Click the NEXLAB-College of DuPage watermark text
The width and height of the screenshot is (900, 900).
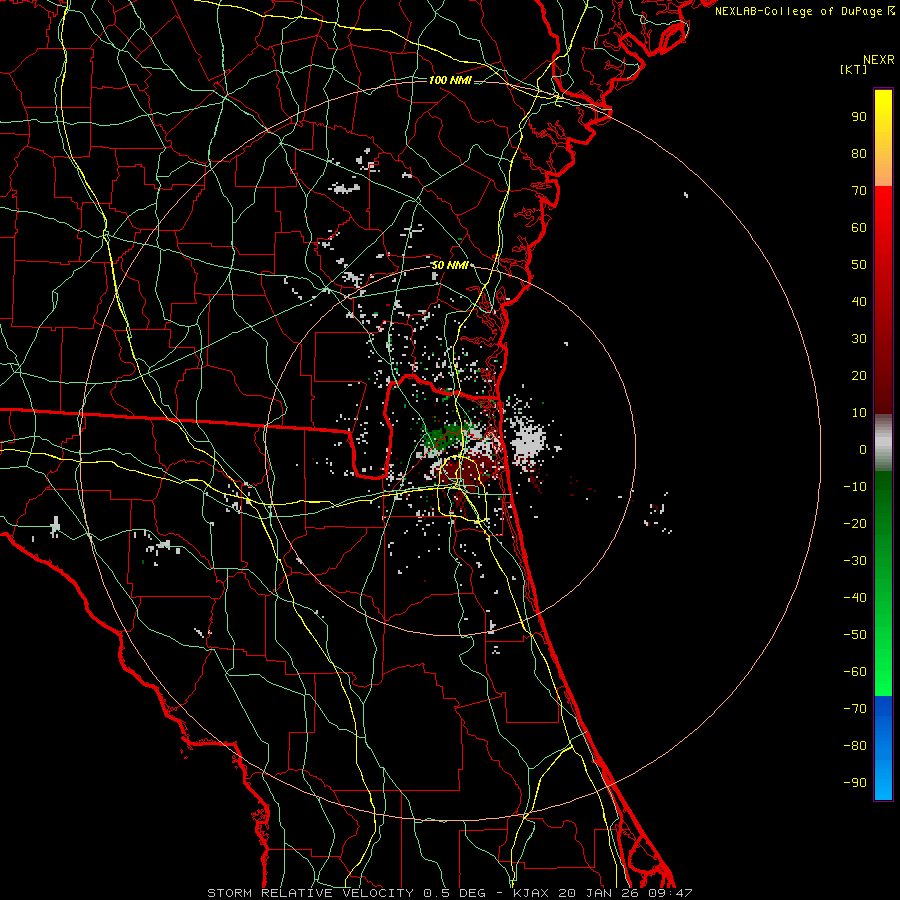[804, 11]
